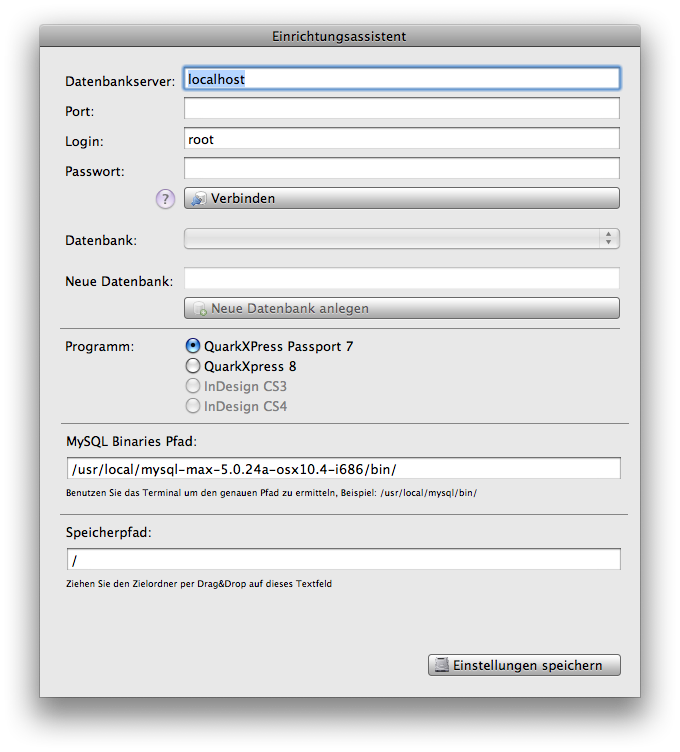Focus the Passwort input field
The width and height of the screenshot is (680, 752).
(402, 169)
